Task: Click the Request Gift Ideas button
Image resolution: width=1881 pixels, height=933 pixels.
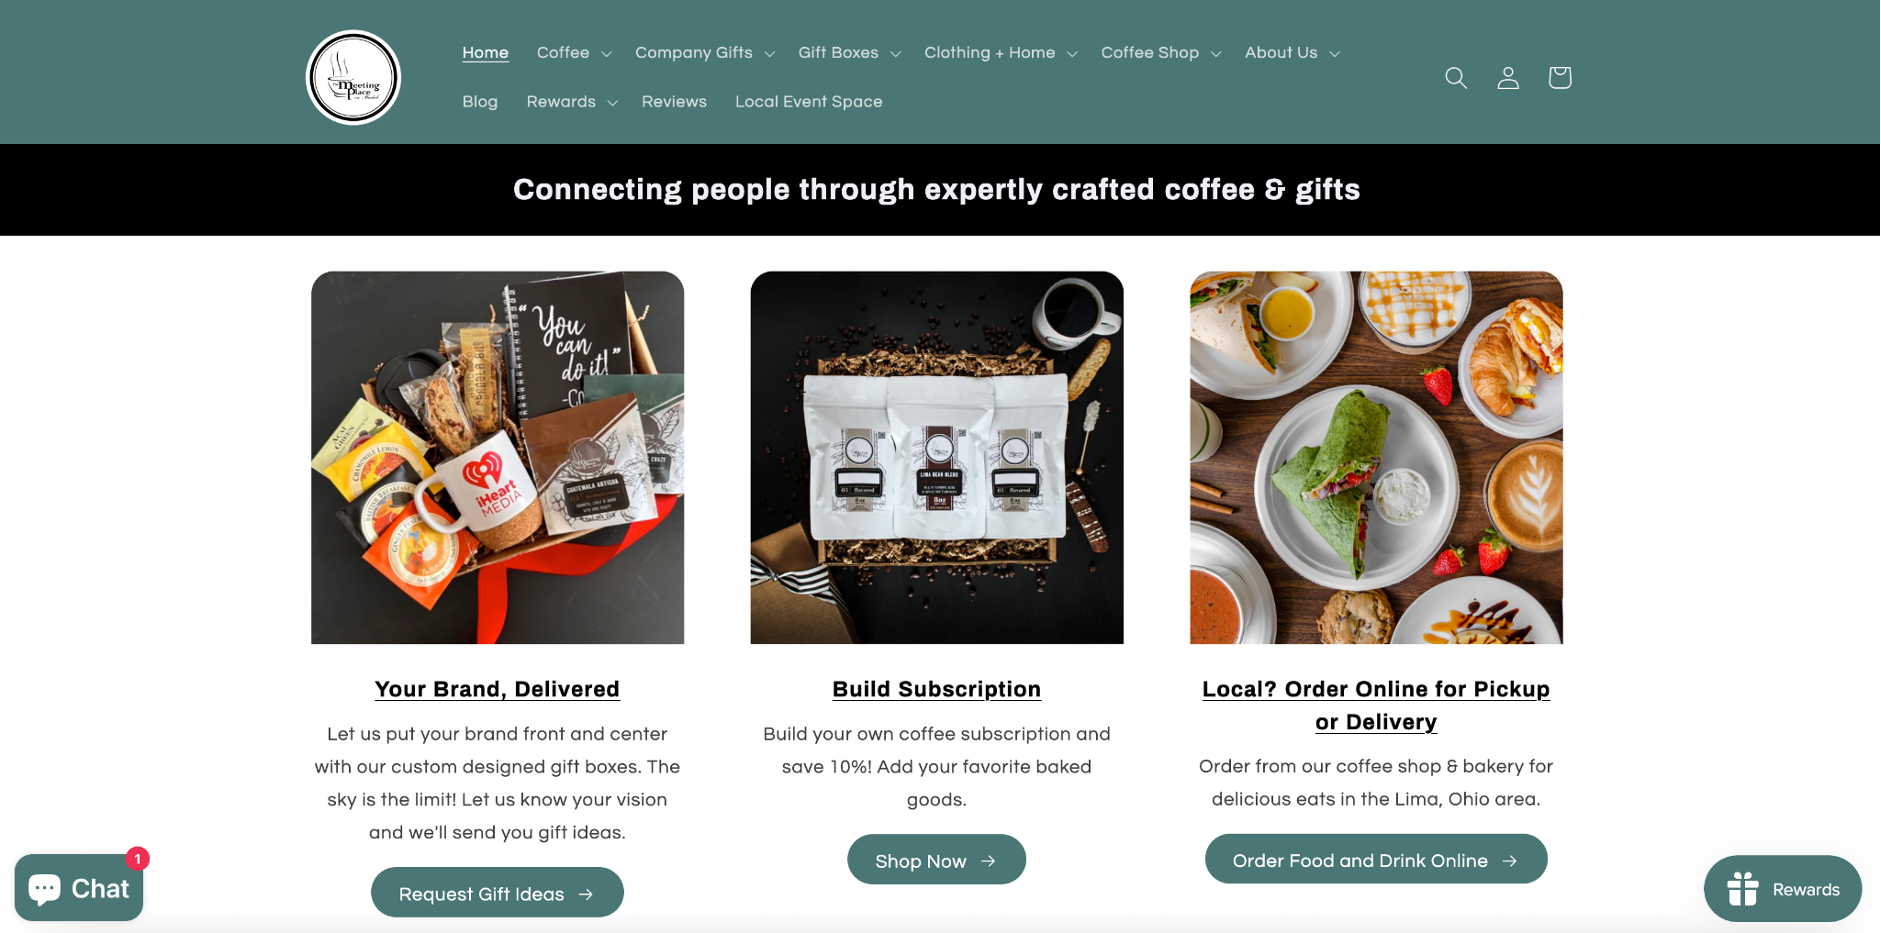Action: (497, 893)
